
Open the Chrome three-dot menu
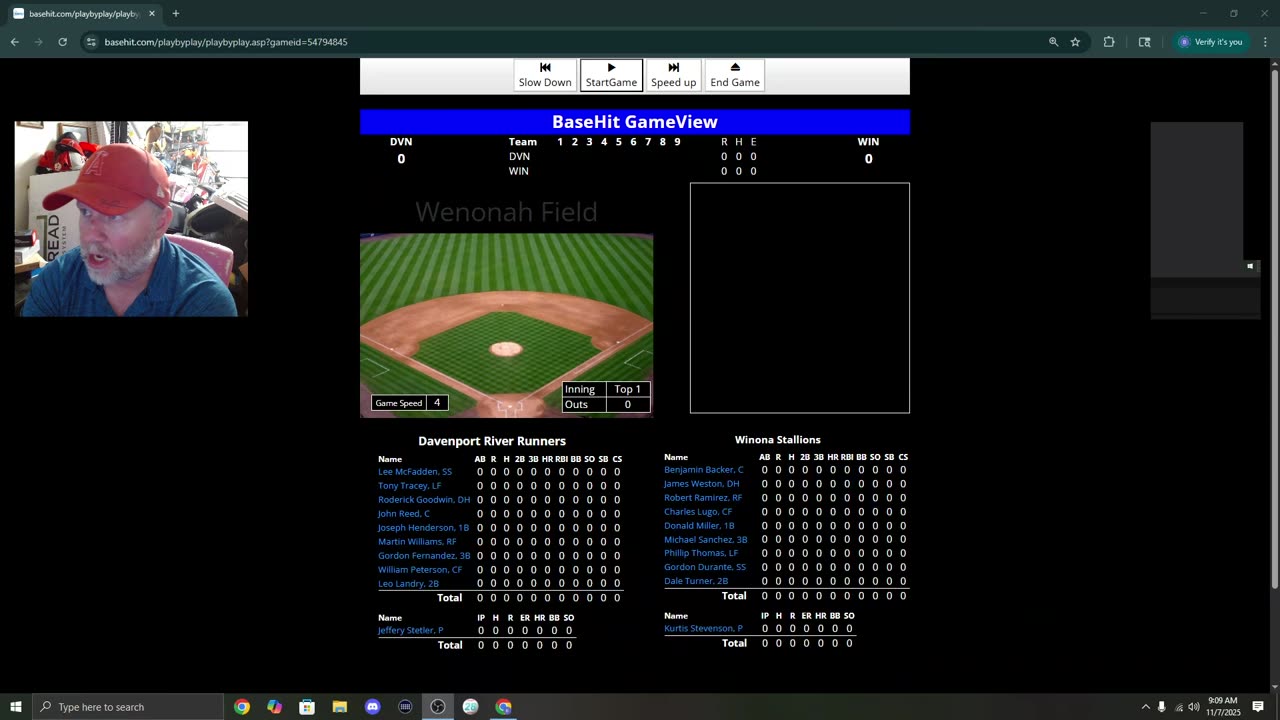1266,42
